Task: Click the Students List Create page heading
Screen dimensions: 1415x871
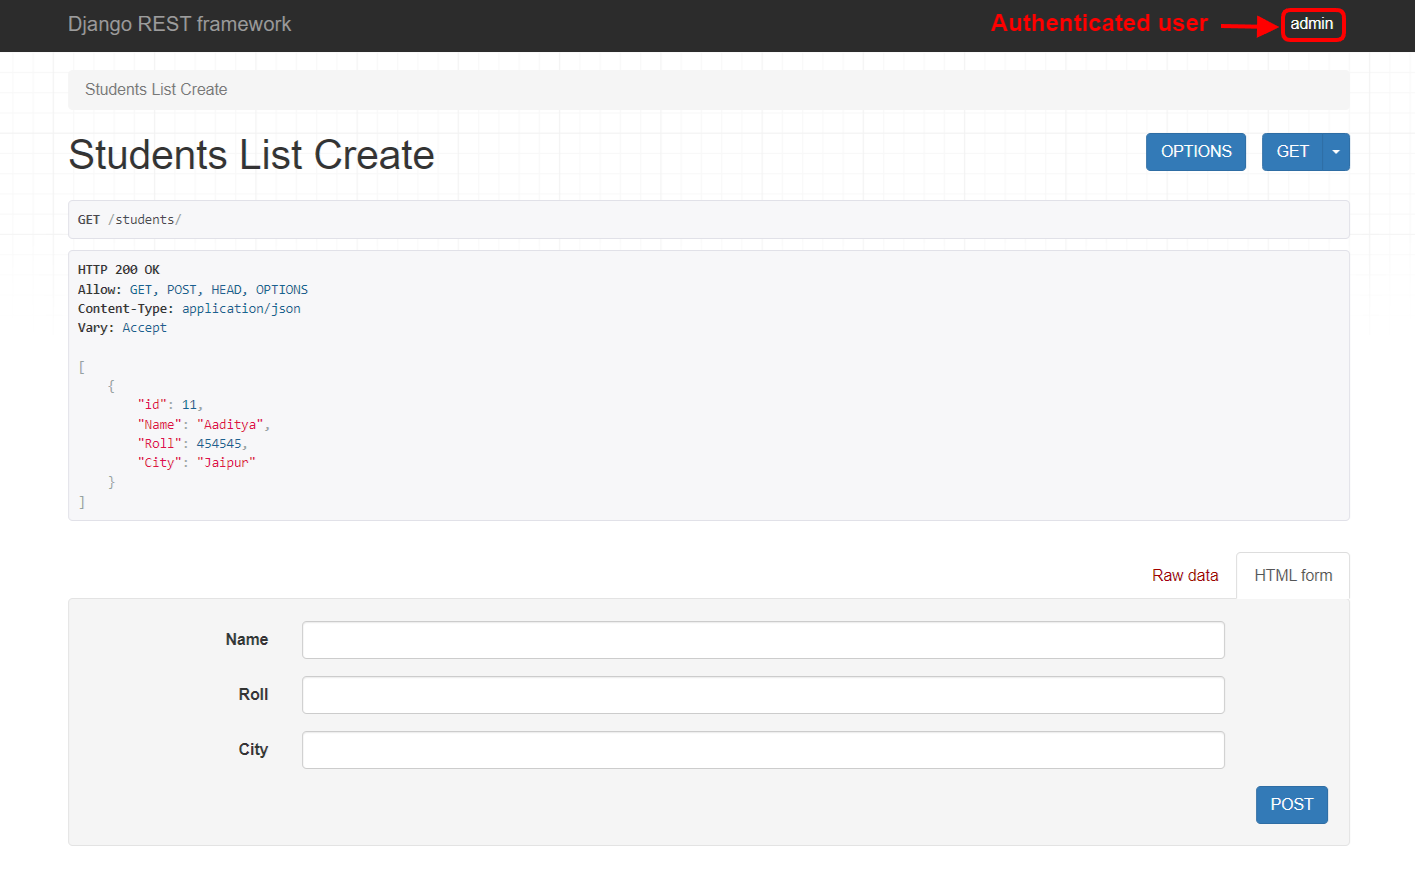Action: 251,155
